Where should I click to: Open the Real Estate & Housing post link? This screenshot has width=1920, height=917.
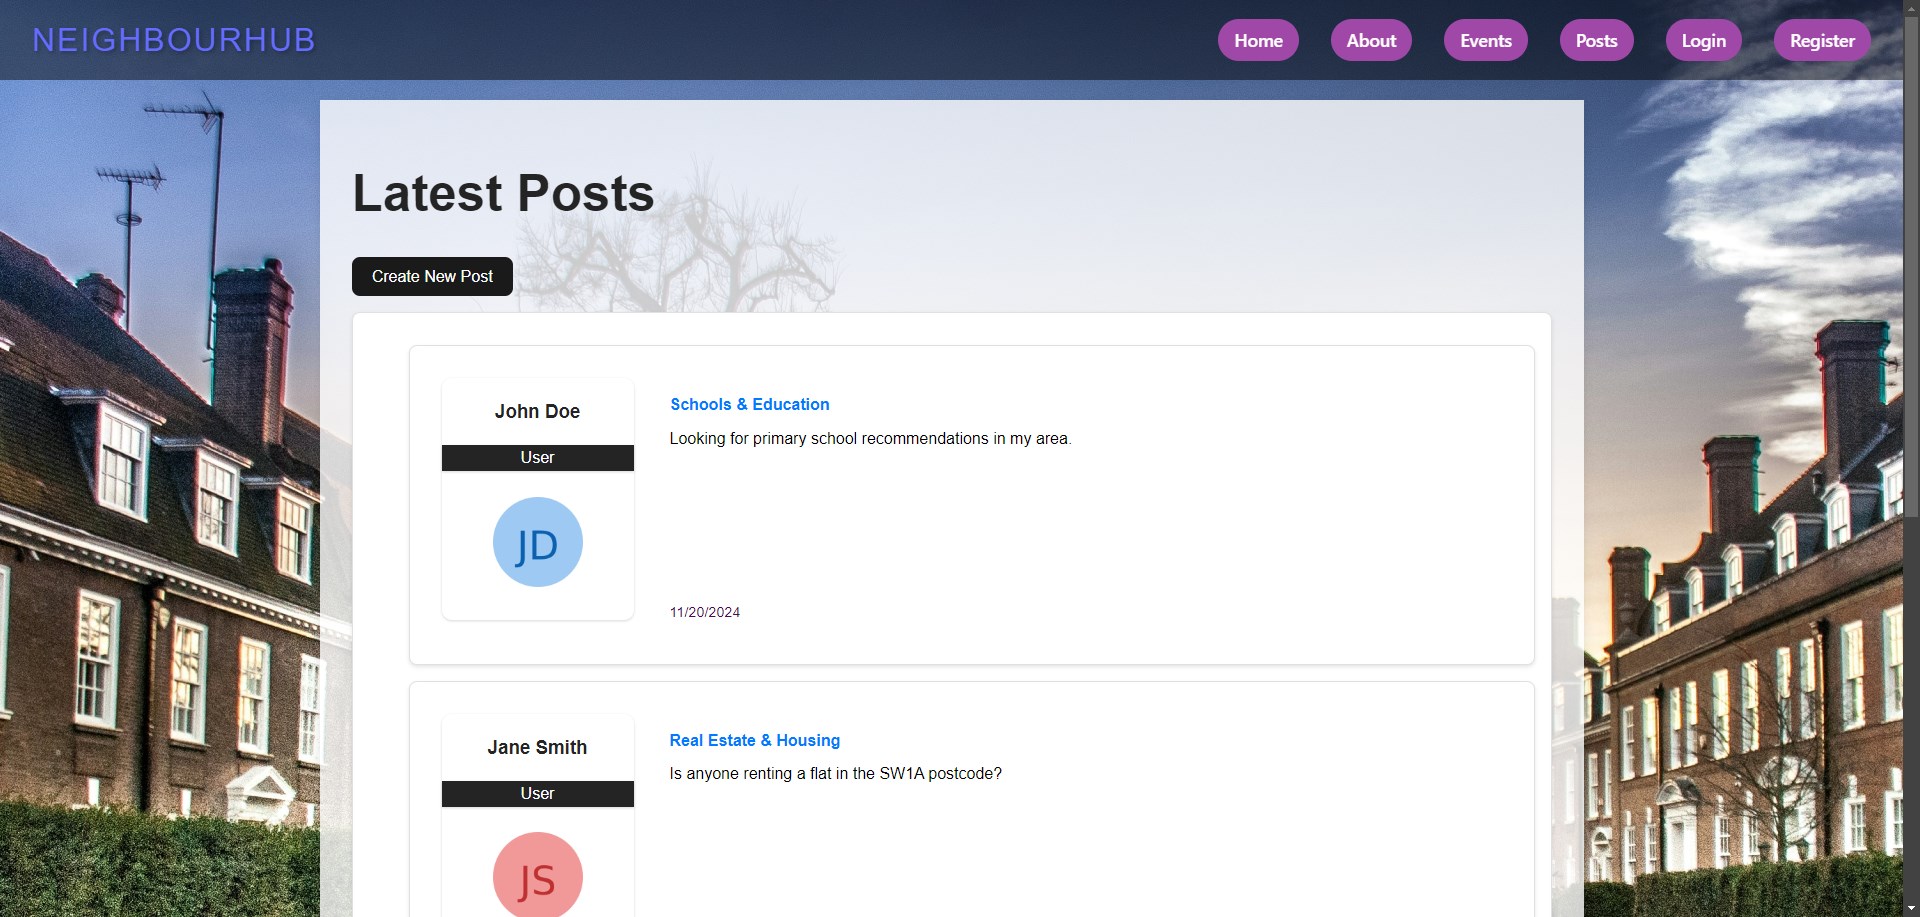[754, 740]
